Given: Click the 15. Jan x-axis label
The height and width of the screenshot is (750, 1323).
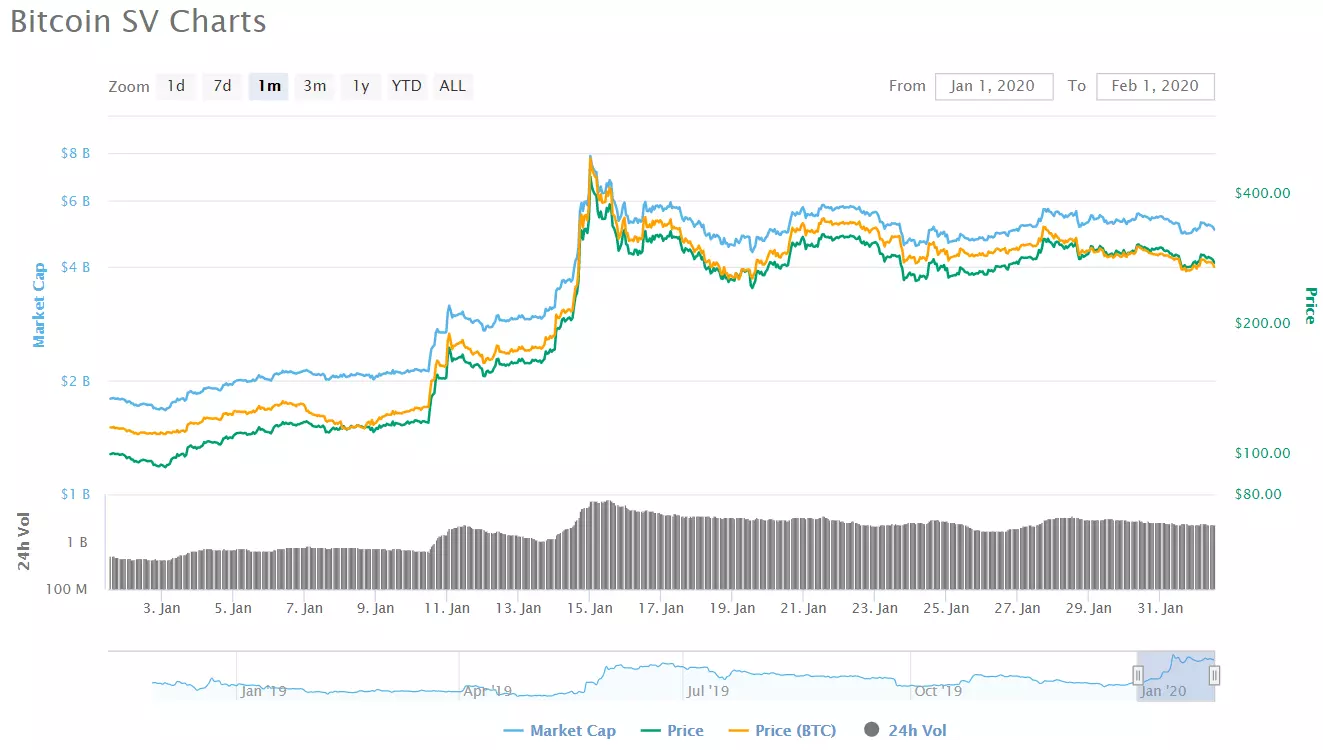Looking at the screenshot, I should point(590,608).
